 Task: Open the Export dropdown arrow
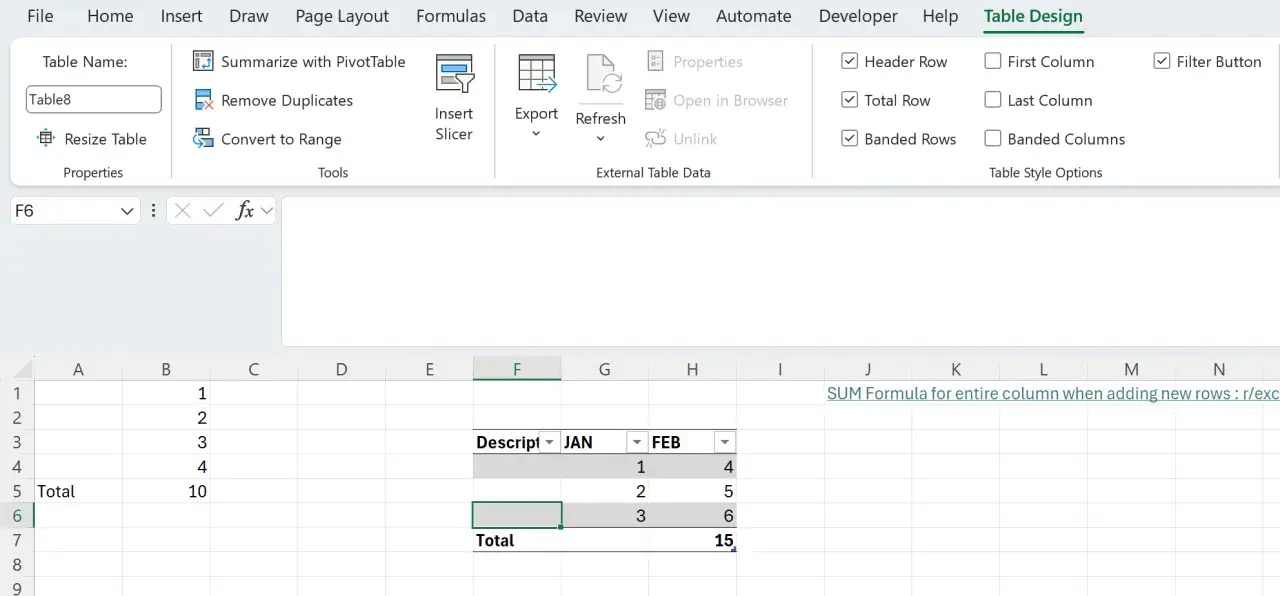[536, 134]
